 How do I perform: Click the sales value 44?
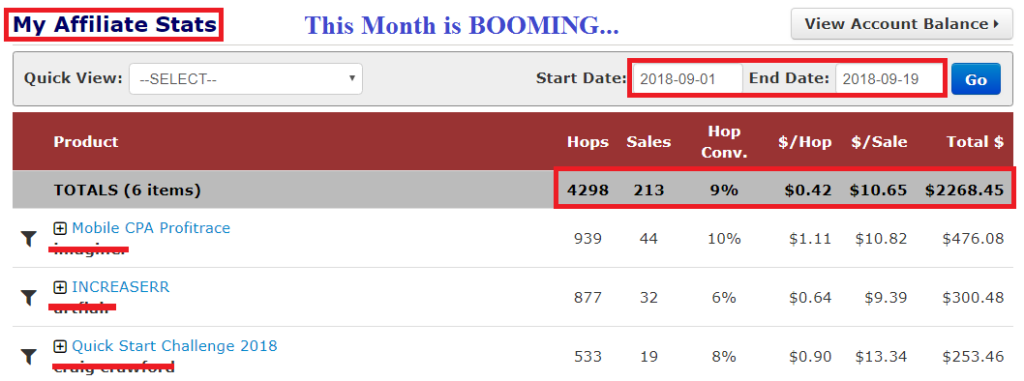pyautogui.click(x=648, y=239)
